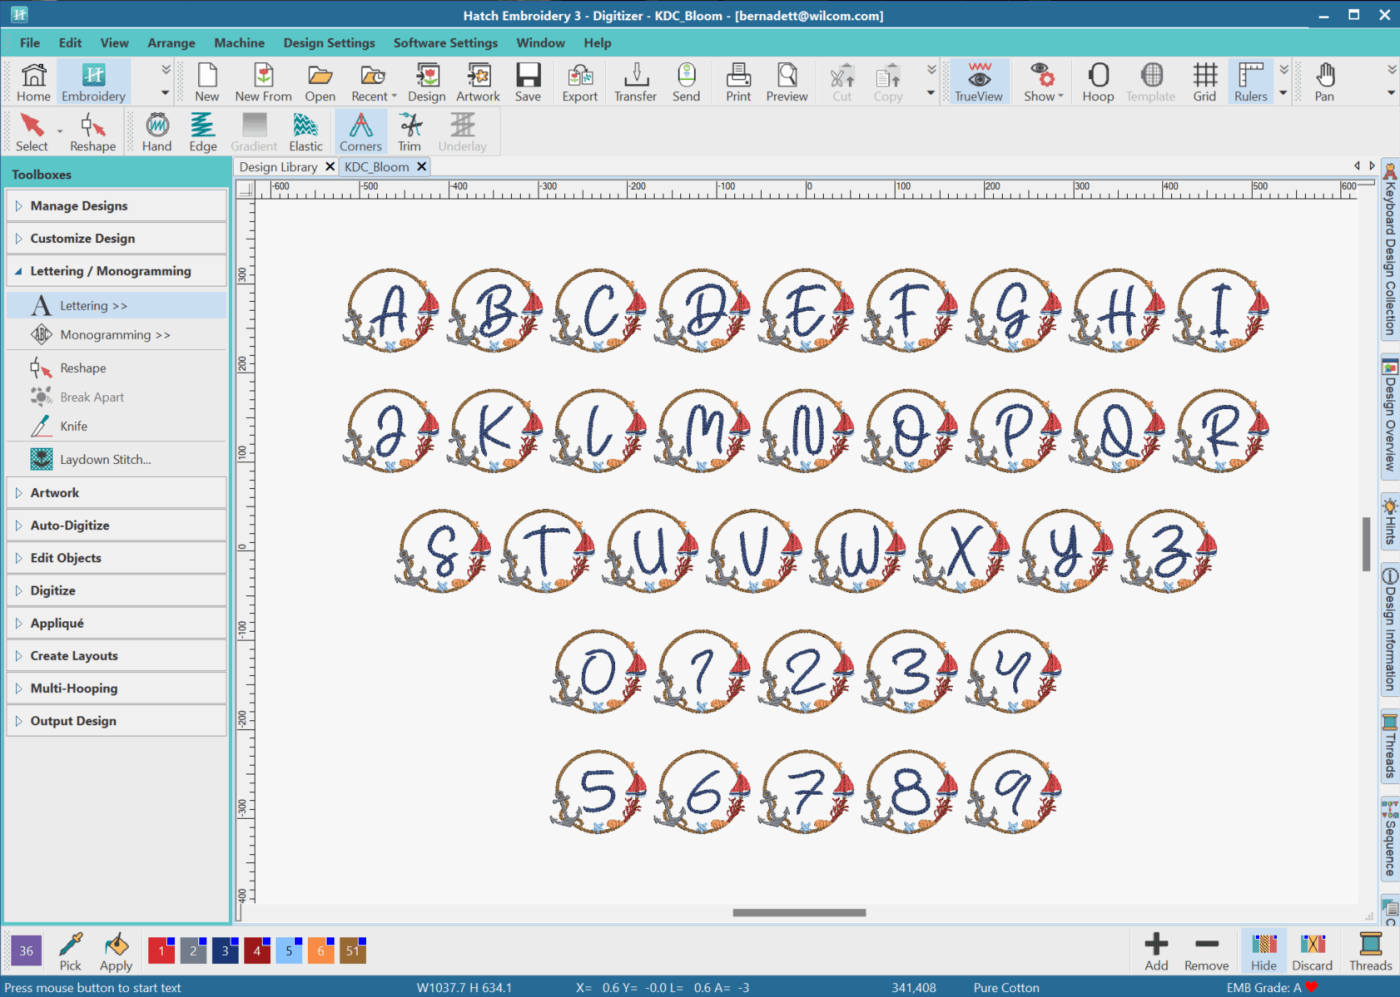Open the Software Settings menu

click(445, 43)
